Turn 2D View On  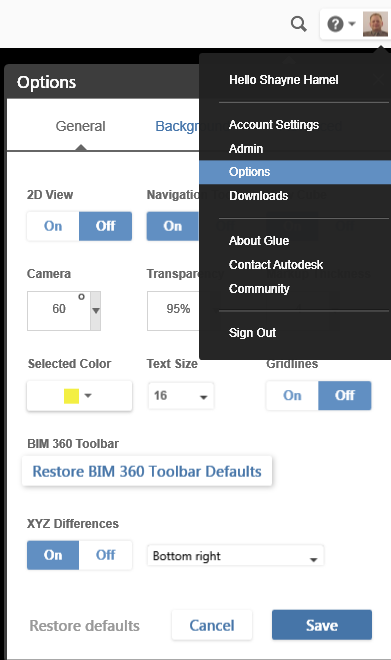tap(53, 226)
